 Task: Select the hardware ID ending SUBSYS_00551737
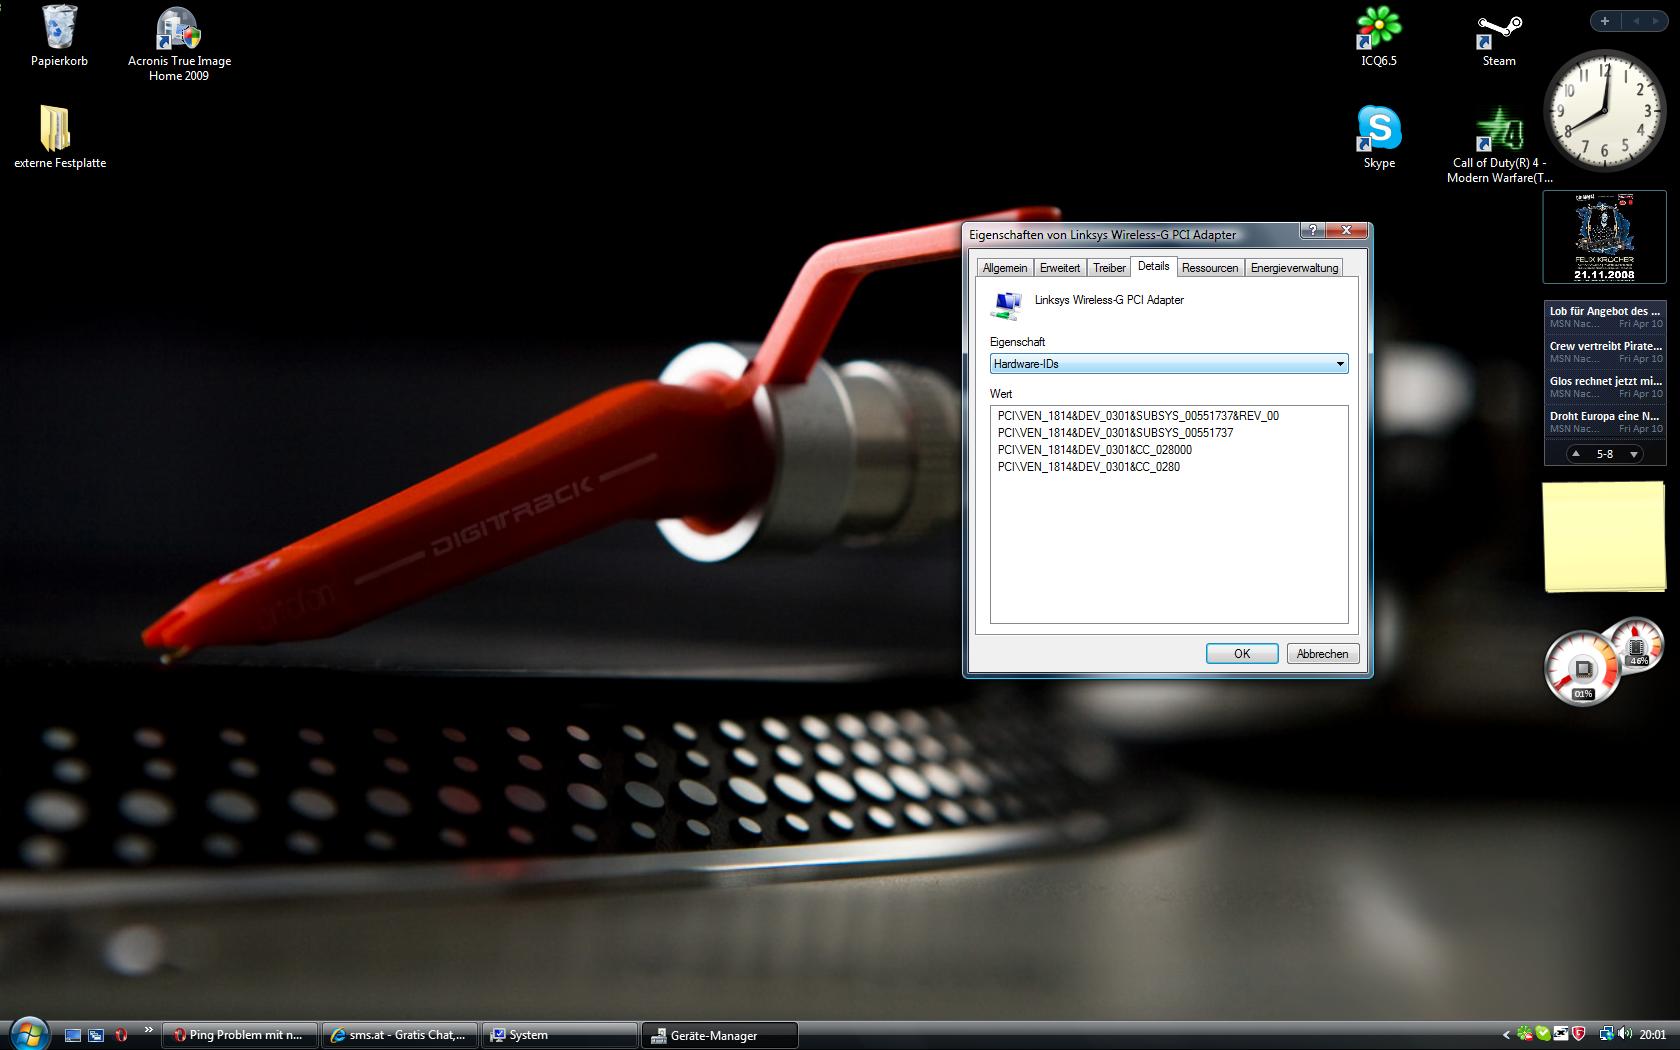coord(1115,433)
